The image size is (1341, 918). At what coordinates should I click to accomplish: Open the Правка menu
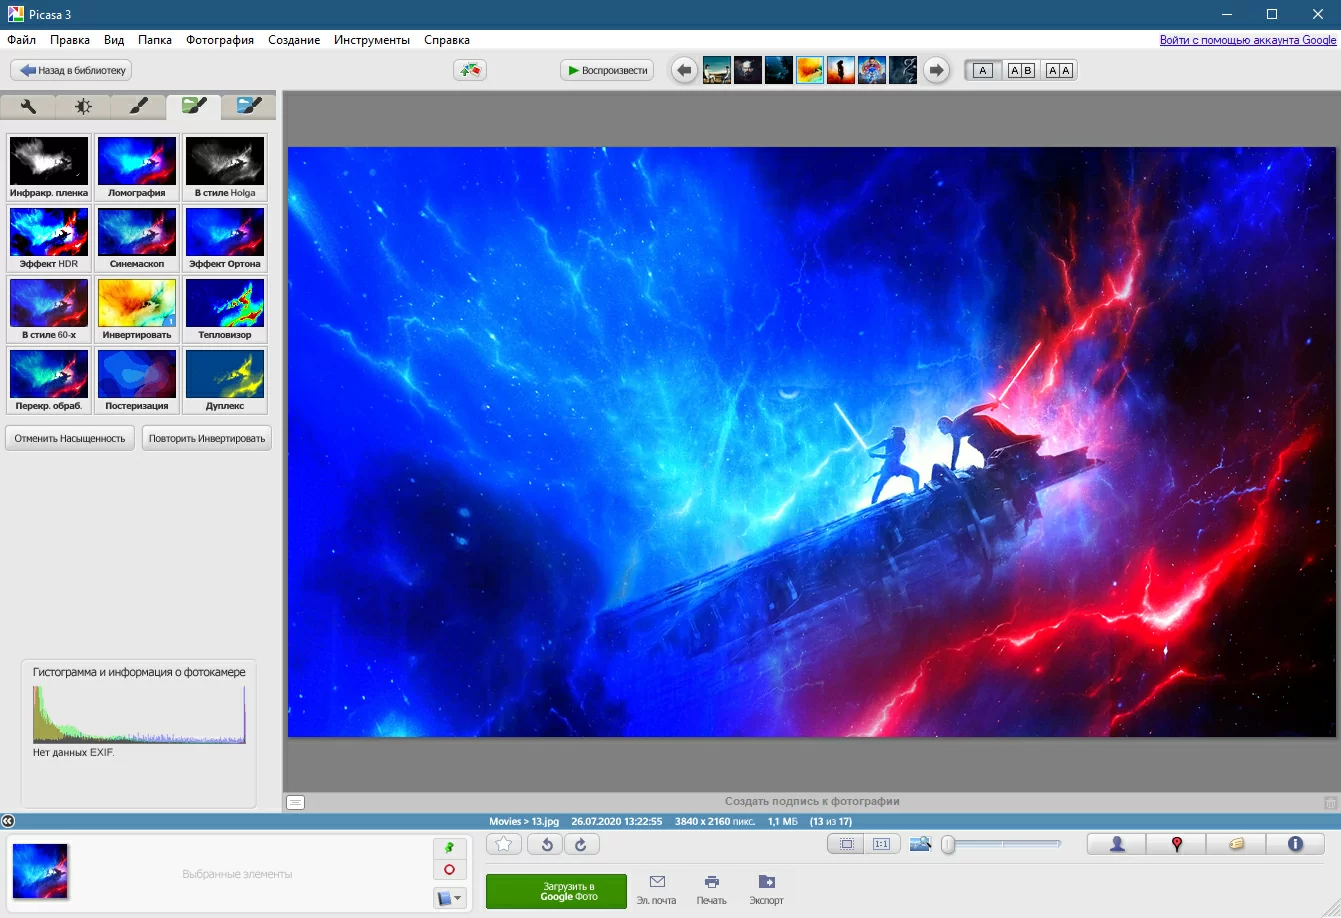(70, 40)
